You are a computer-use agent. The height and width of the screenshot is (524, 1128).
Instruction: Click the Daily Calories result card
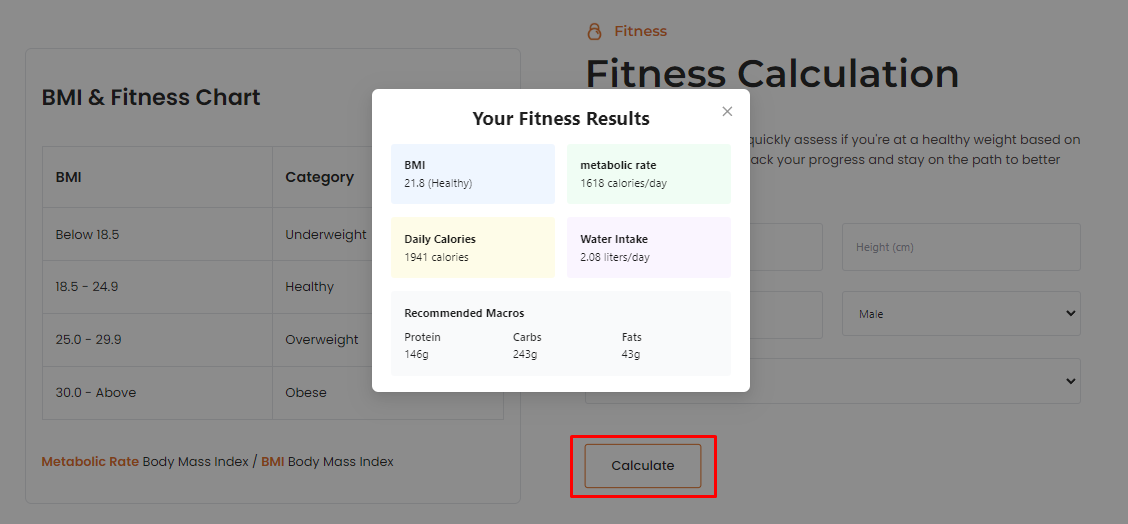(x=472, y=247)
